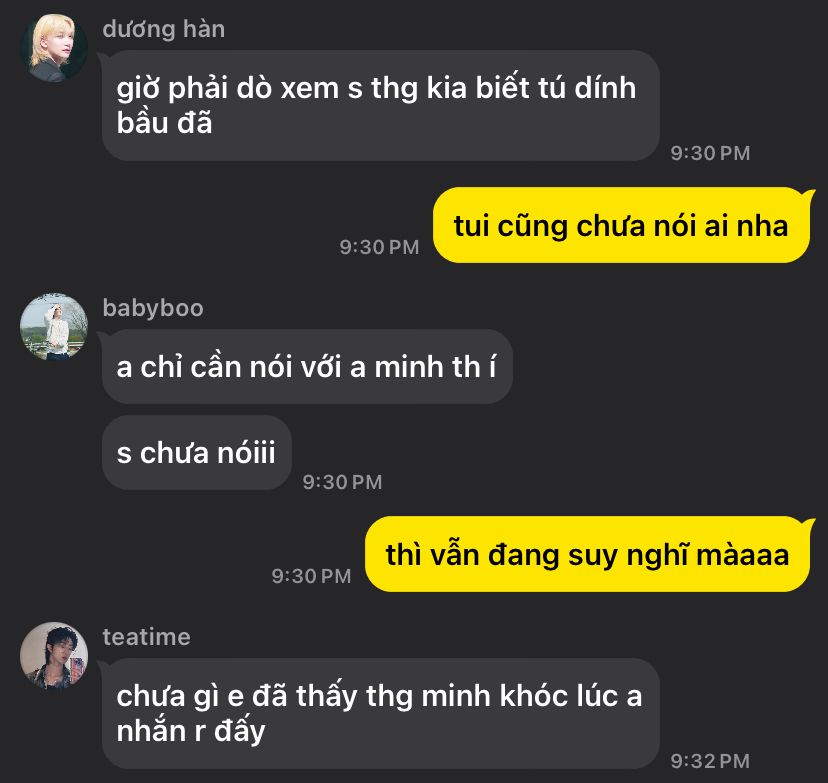Click 9:30 PM timestamp beside dương hàn's message
Image resolution: width=828 pixels, height=783 pixels.
710,153
